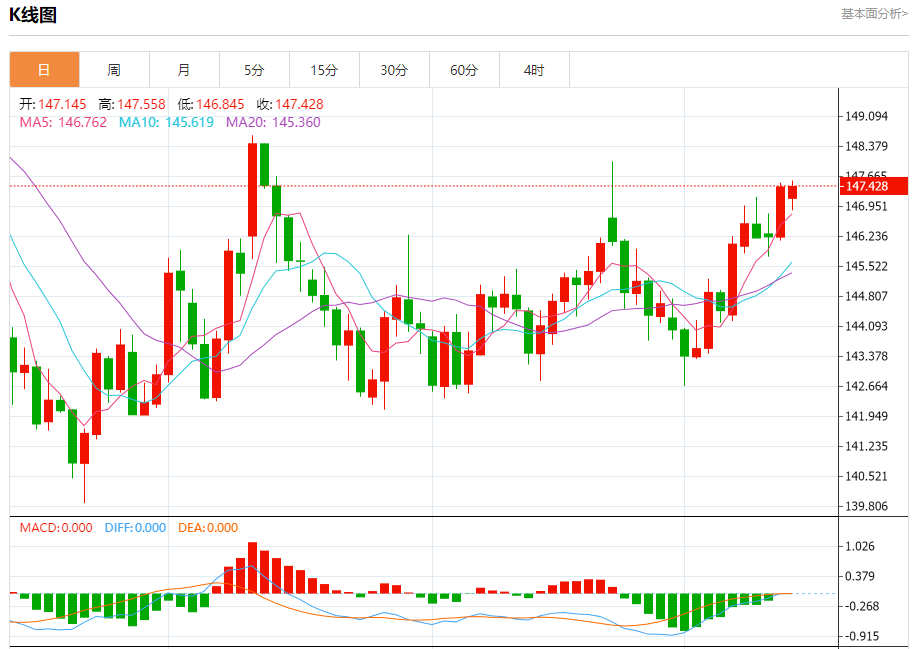
Task: Click the red 147.428 current price label
Action: click(x=873, y=186)
